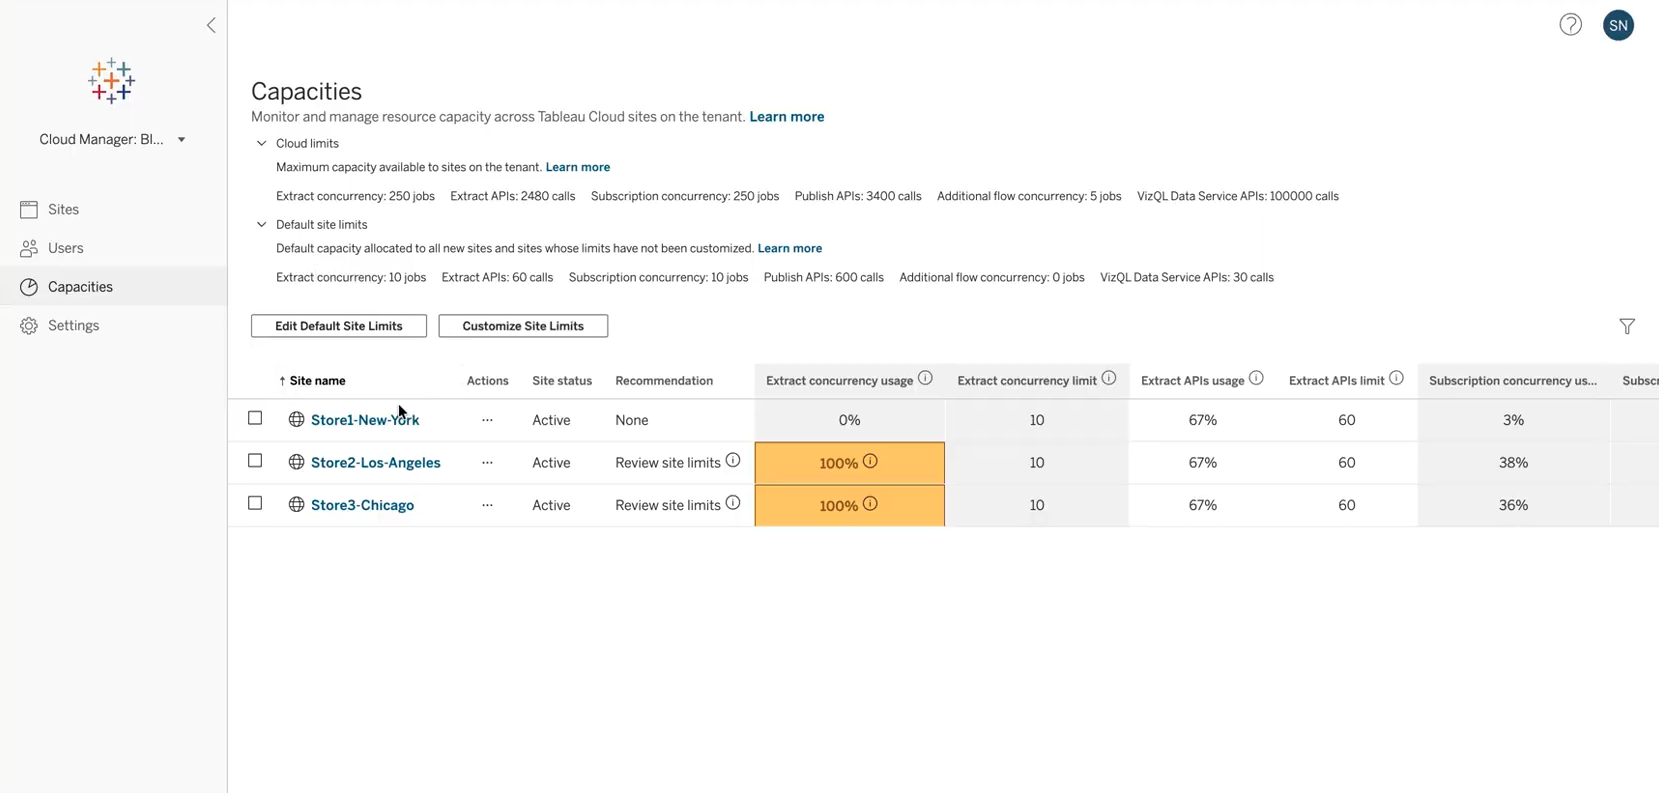Collapse the Default site limits section
Screen dimensions: 1659x793
[262, 224]
